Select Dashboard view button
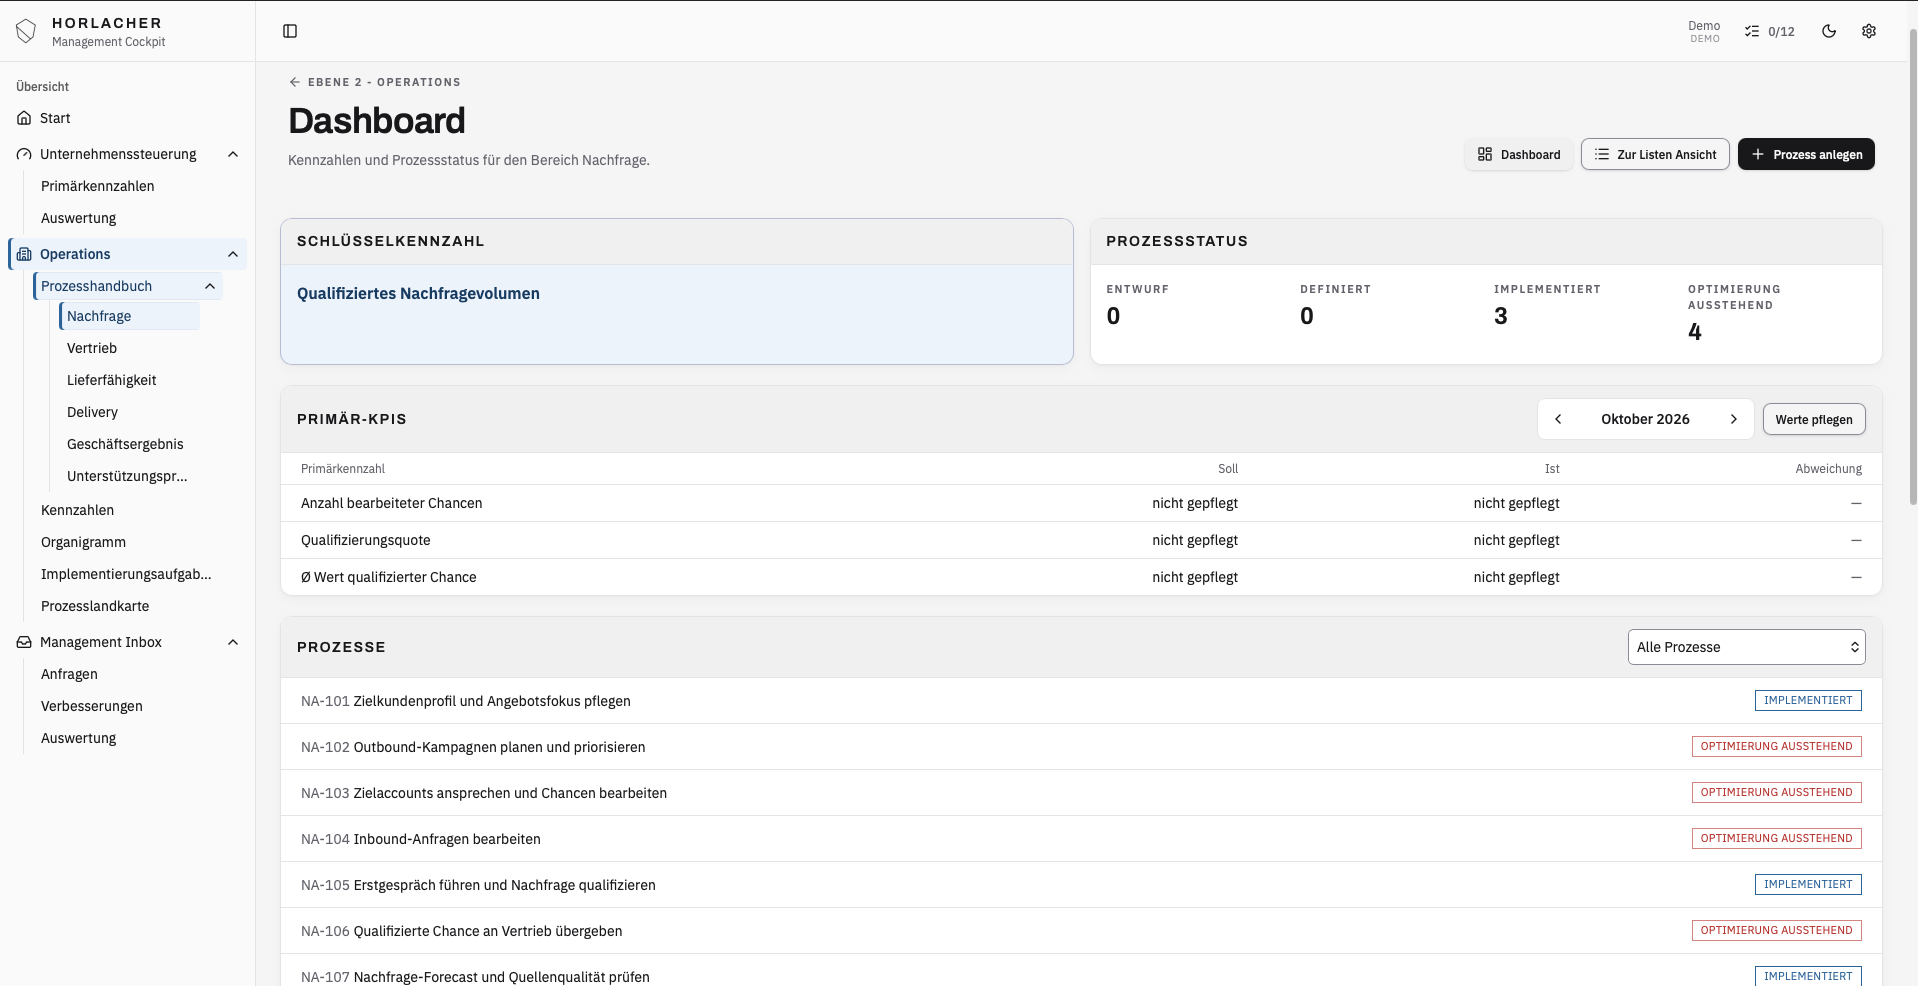 coord(1519,154)
